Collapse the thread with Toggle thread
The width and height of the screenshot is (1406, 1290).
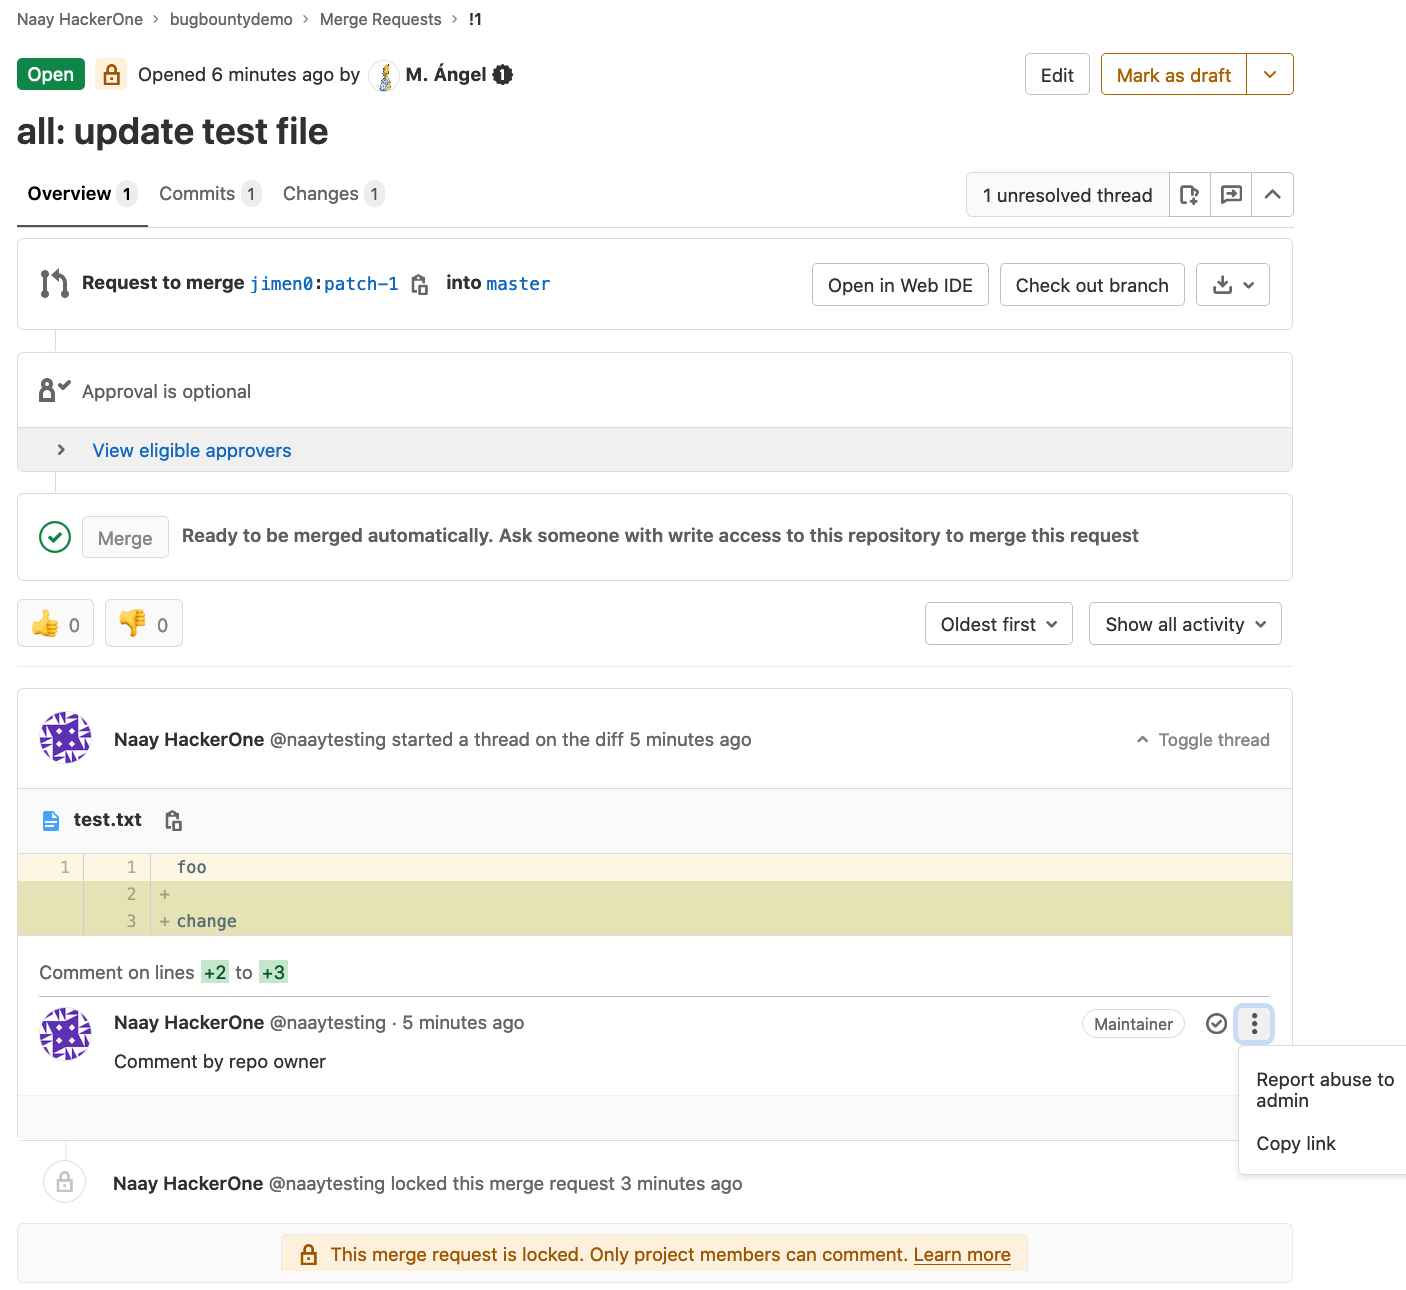tap(1203, 740)
